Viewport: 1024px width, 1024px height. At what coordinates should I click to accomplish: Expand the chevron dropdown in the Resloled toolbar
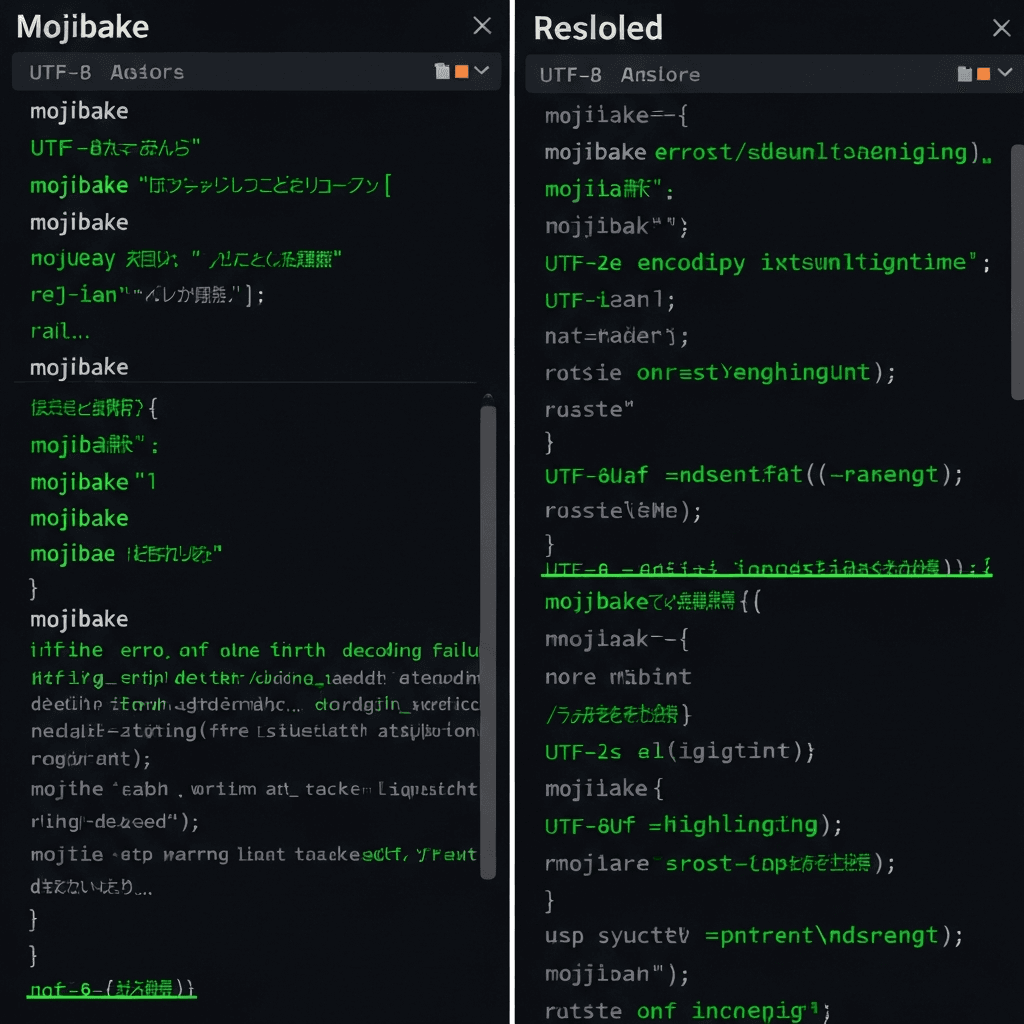(1003, 73)
